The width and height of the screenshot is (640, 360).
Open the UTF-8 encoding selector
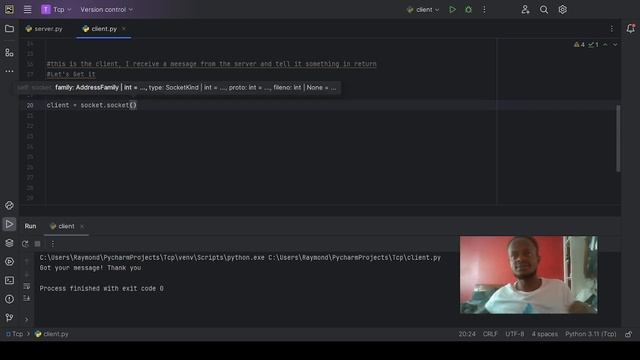[515, 334]
